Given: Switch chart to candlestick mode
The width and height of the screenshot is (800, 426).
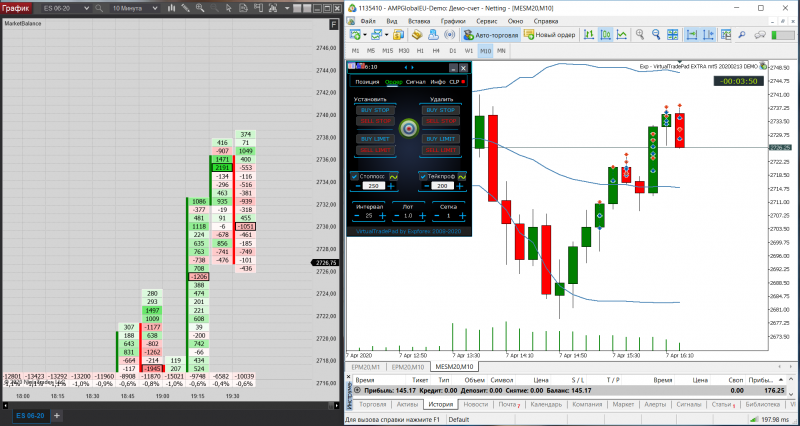Looking at the screenshot, I should [x=606, y=35].
